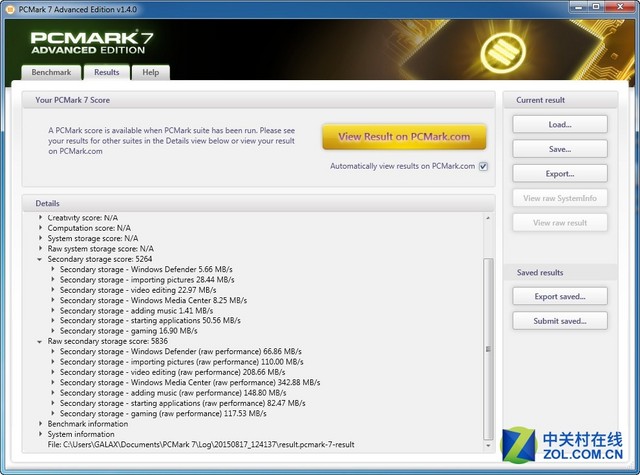Click the Export... button
This screenshot has height=475, width=640.
[x=560, y=173]
